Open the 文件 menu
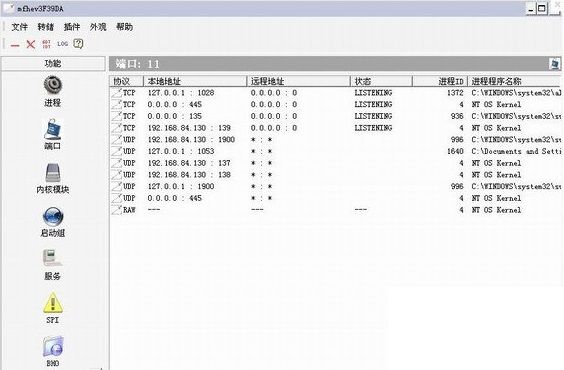This screenshot has height=370, width=564. pos(19,27)
